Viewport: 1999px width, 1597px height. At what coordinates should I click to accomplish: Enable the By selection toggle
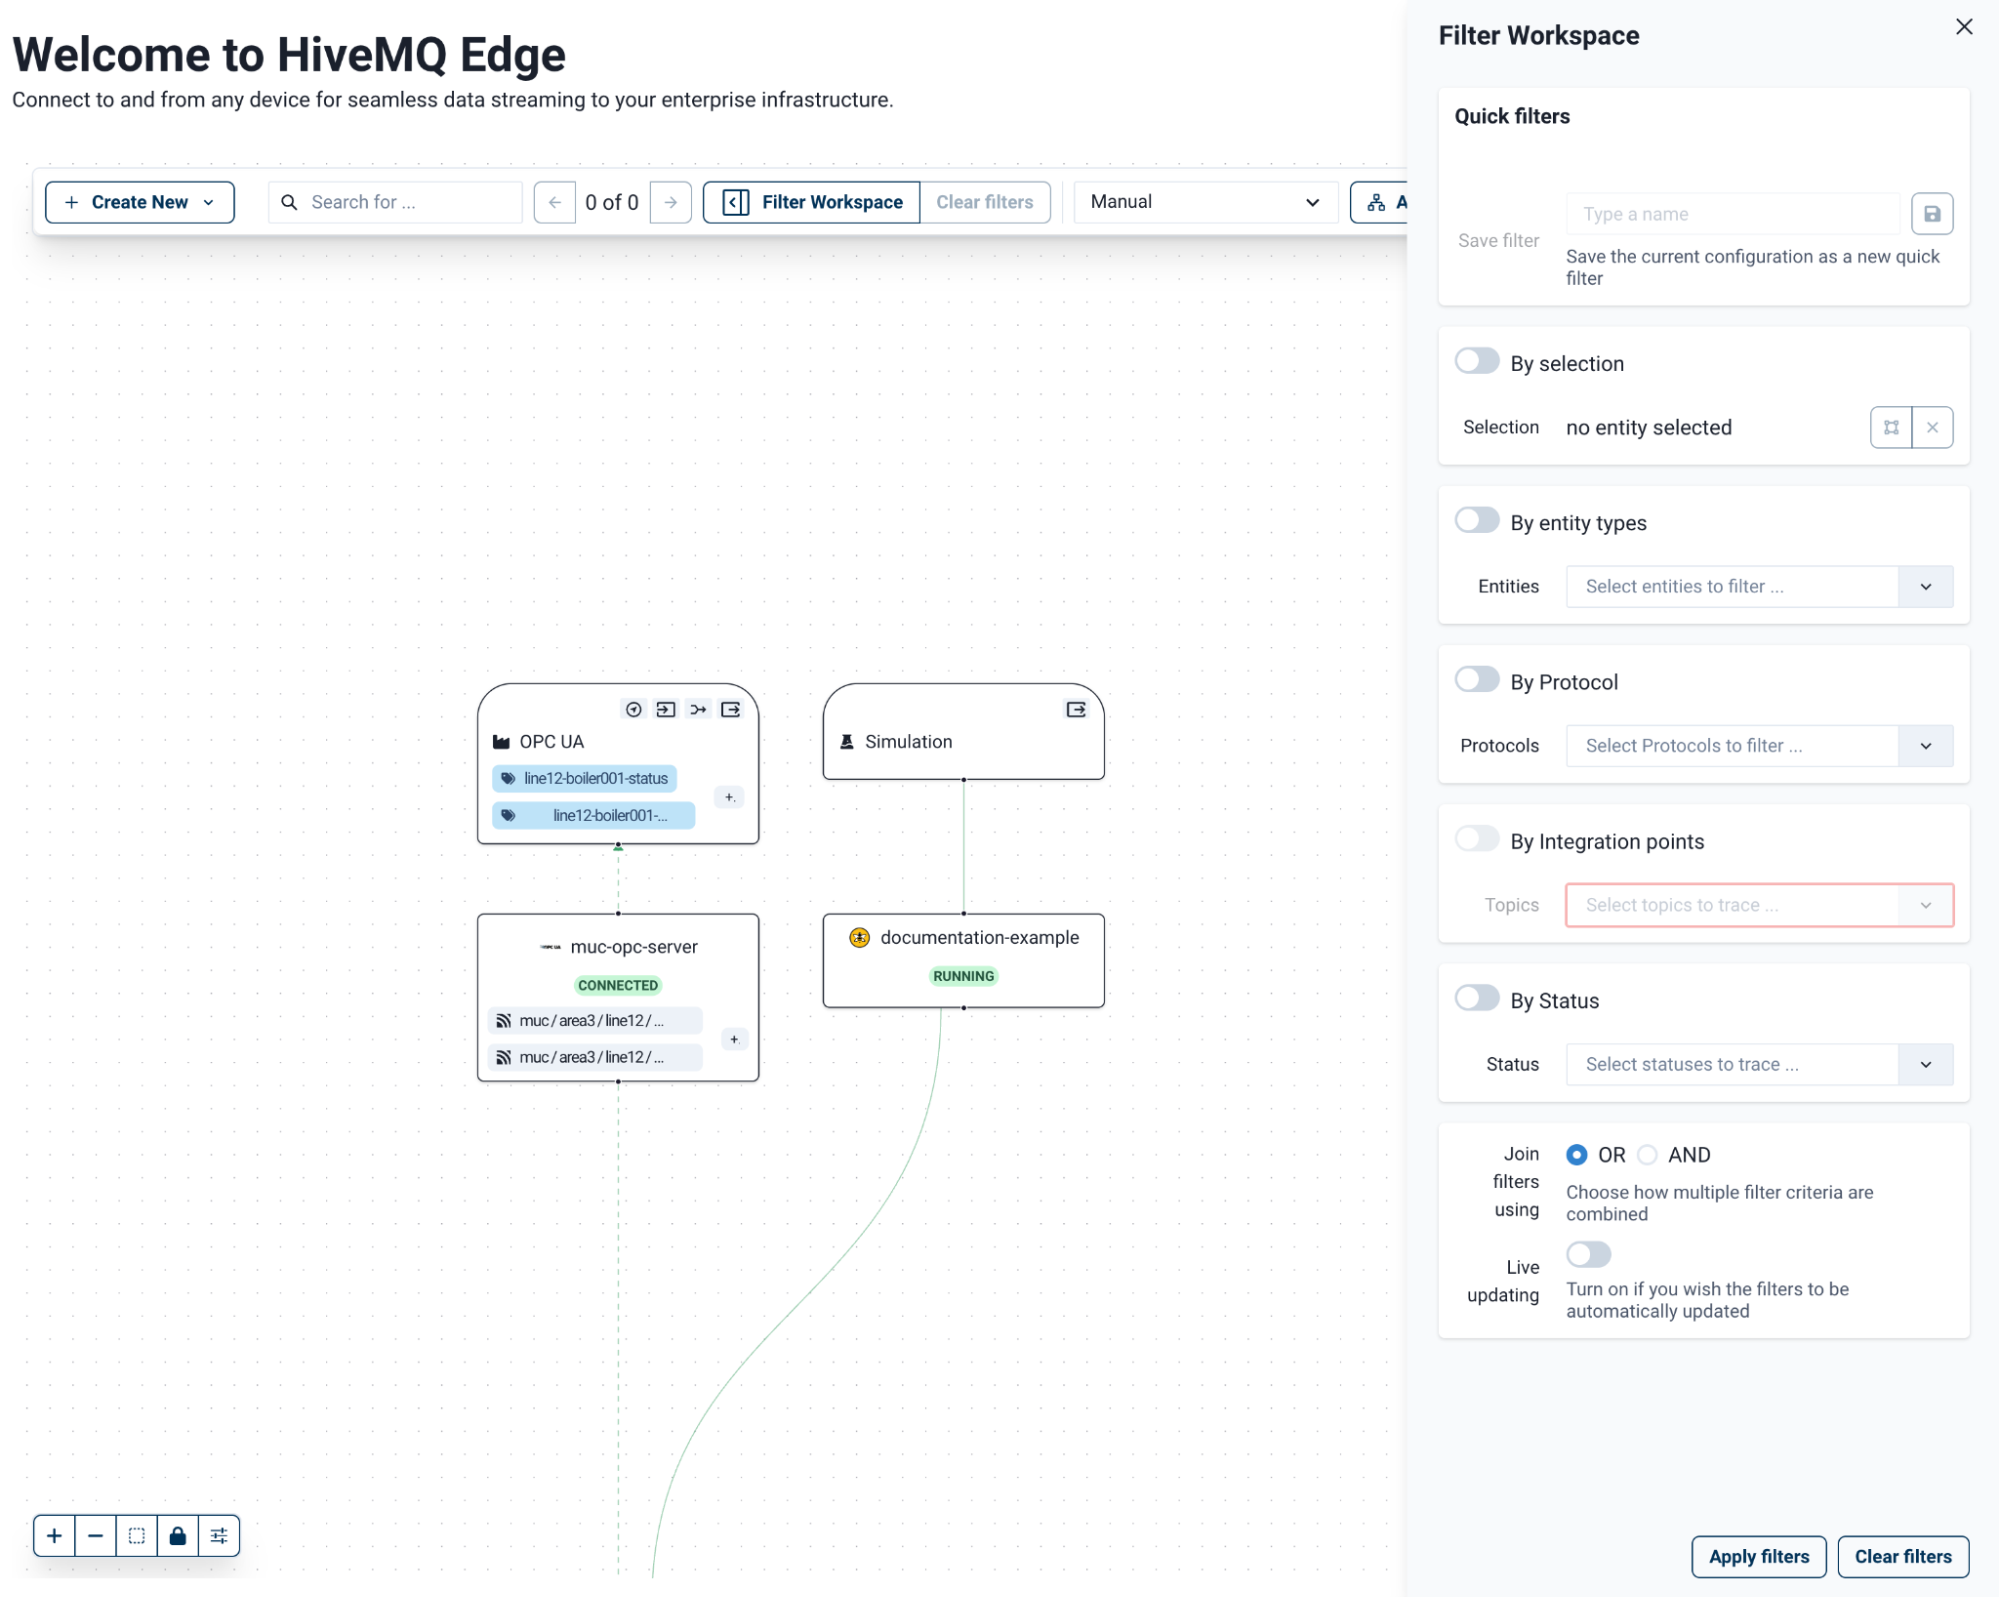[x=1476, y=361]
